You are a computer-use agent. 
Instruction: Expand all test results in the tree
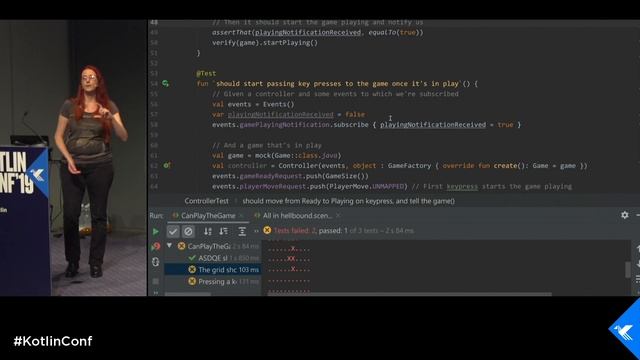pyautogui.click(x=242, y=231)
